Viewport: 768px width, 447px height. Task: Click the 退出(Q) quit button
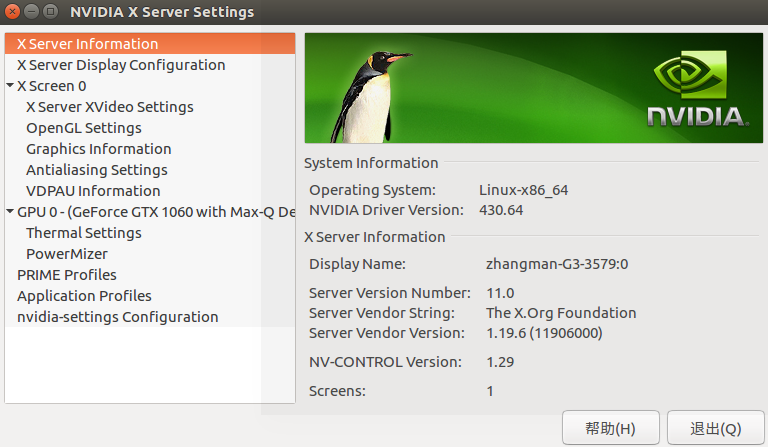716,428
